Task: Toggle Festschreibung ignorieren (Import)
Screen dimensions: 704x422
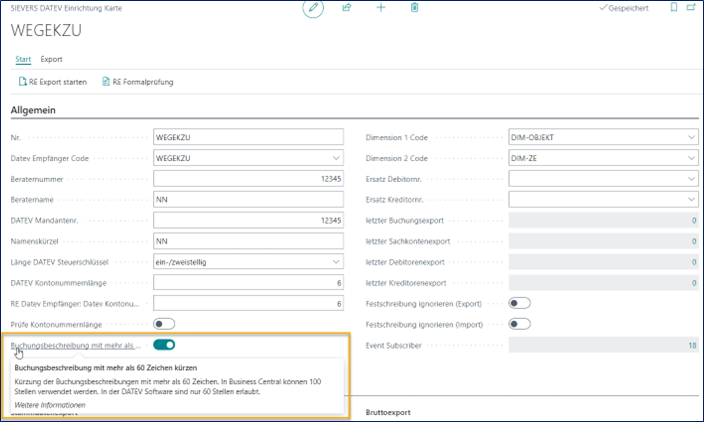Action: (x=520, y=324)
